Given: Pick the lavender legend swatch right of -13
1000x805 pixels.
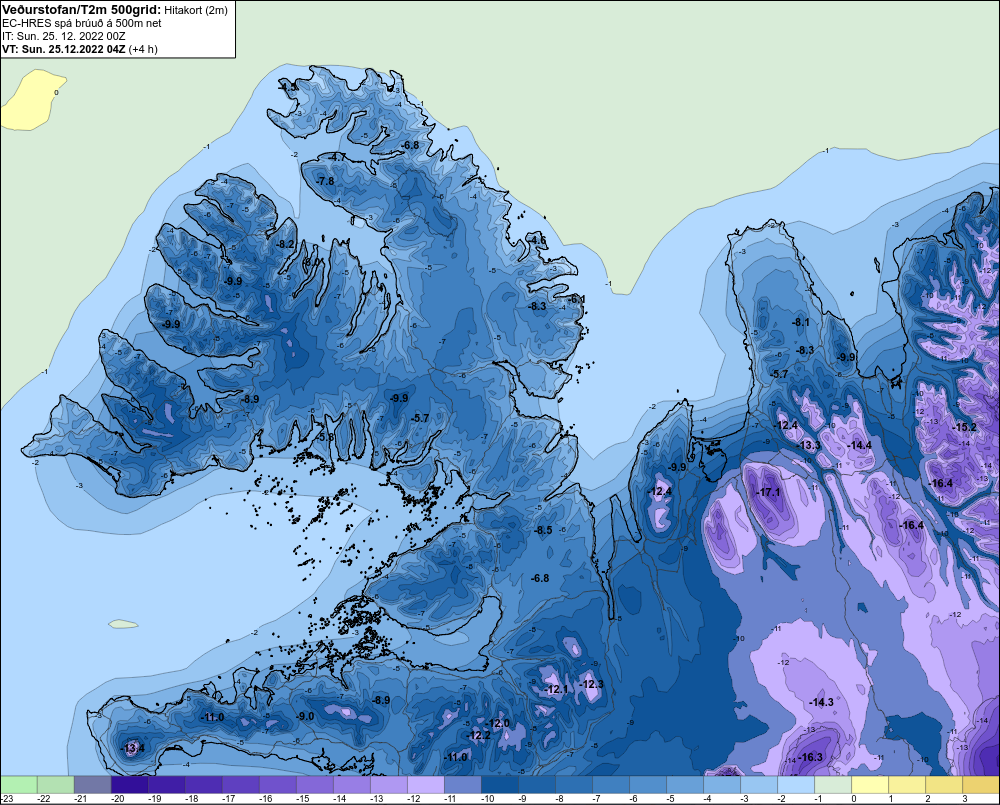Looking at the screenshot, I should click(x=388, y=785).
